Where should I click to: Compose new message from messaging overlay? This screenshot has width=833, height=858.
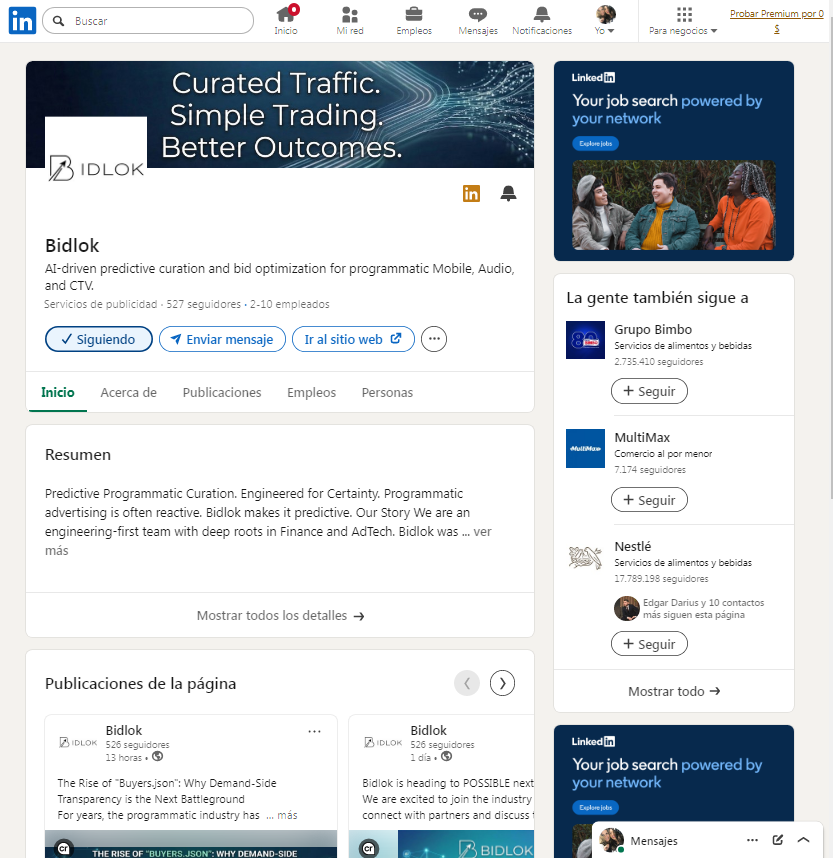[778, 840]
